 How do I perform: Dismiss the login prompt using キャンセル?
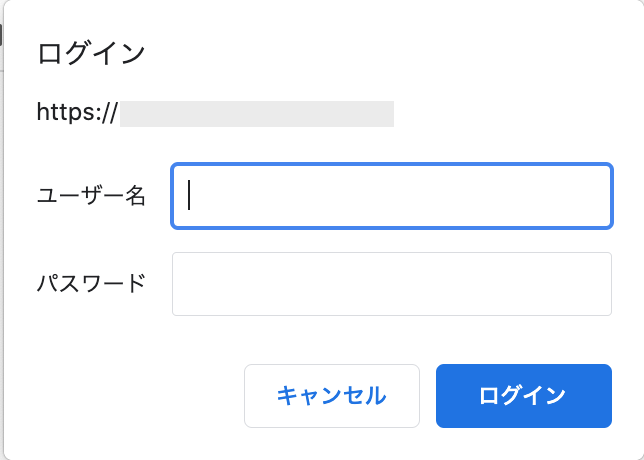(x=331, y=396)
